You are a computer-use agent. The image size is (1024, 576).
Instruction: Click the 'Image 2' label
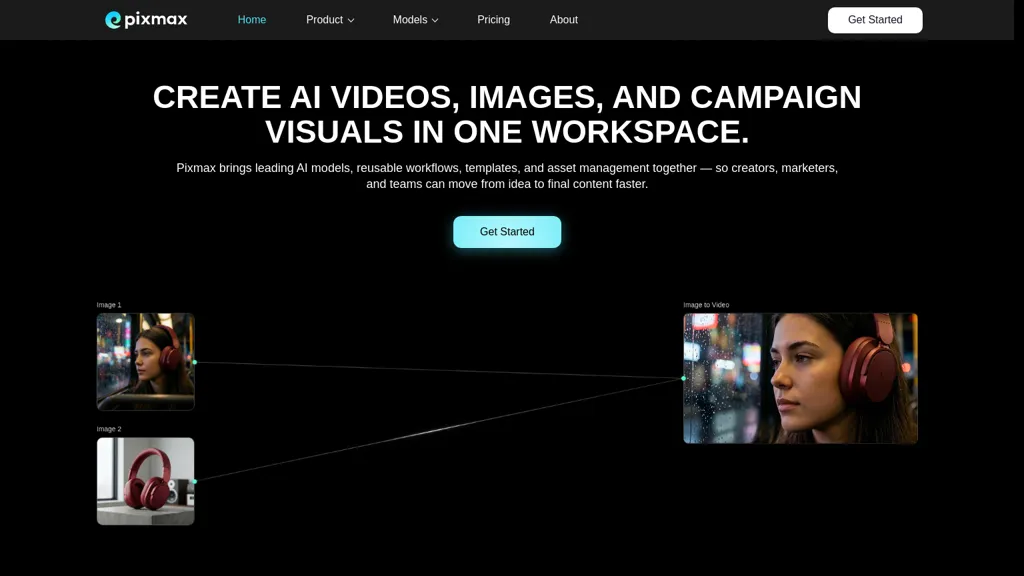point(109,429)
